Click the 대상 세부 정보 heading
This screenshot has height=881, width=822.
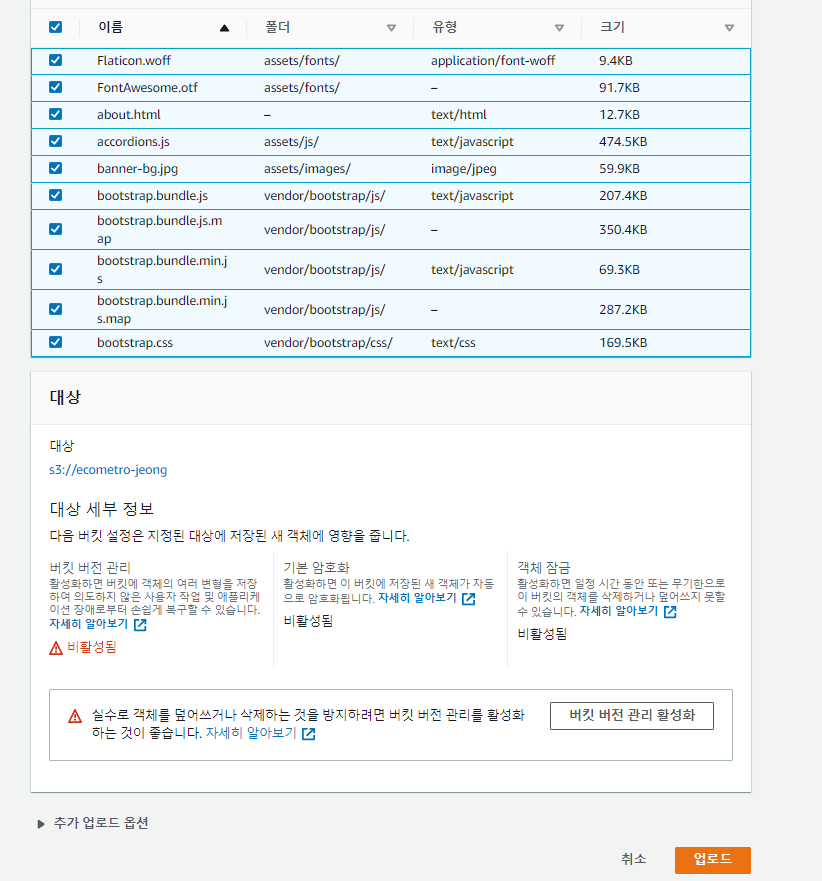tap(102, 509)
